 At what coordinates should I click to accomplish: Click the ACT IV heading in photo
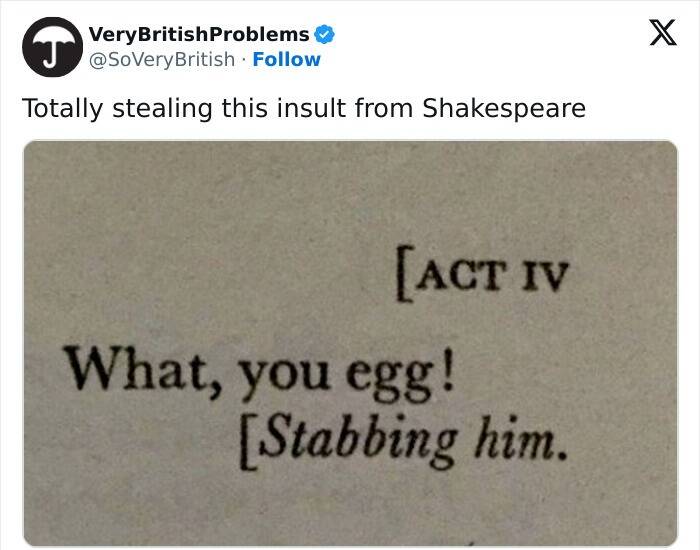point(483,273)
